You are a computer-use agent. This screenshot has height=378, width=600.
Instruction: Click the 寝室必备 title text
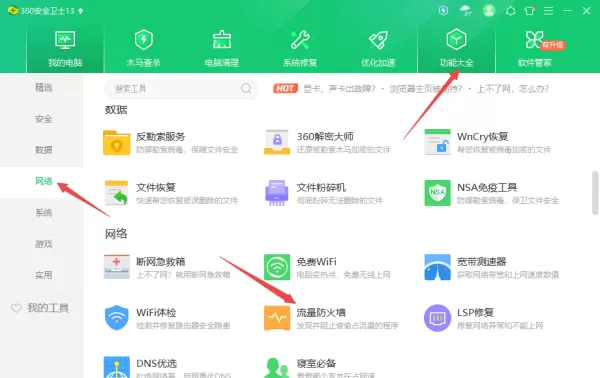pyautogui.click(x=316, y=363)
